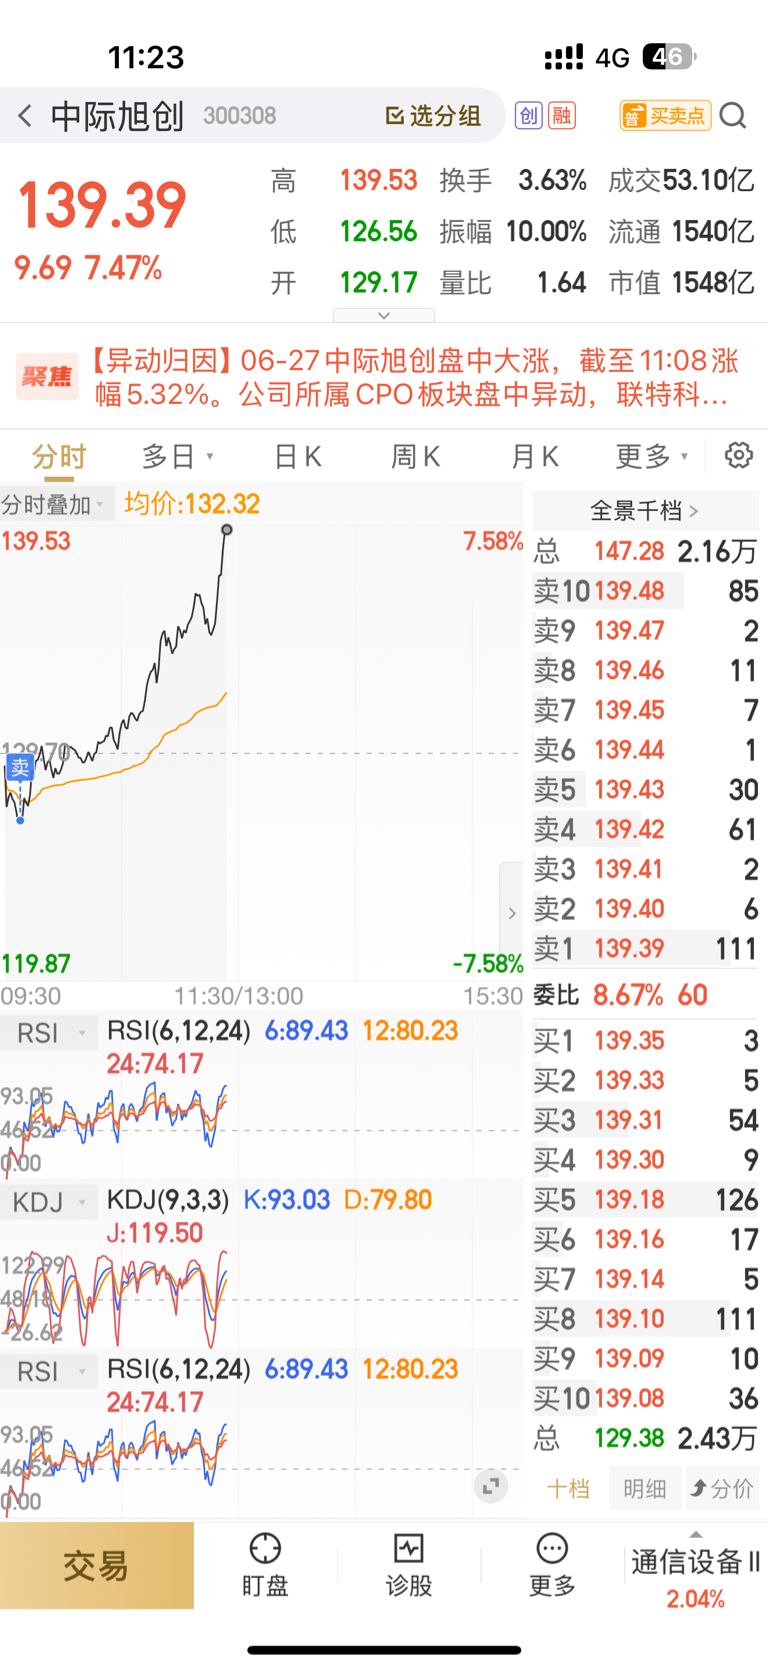Open 全景千档 full order book
This screenshot has height=1669, width=768.
click(x=644, y=511)
